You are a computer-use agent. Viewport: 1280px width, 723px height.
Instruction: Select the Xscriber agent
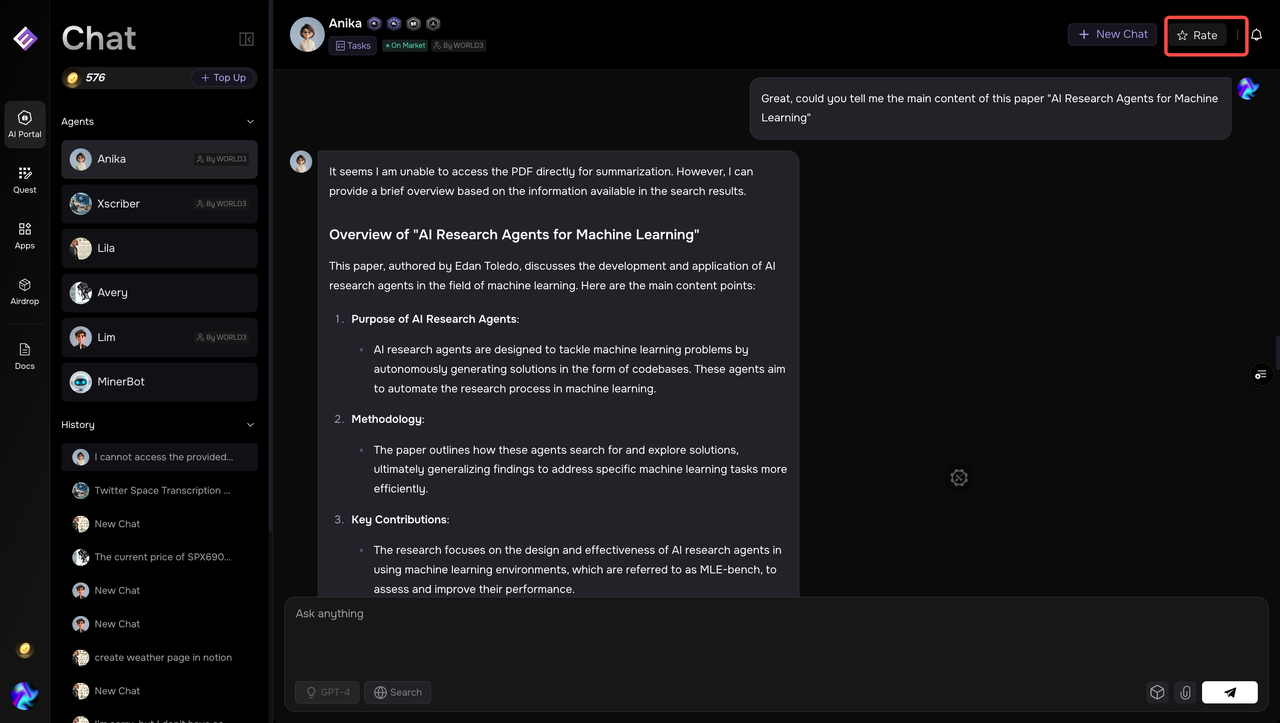159,204
